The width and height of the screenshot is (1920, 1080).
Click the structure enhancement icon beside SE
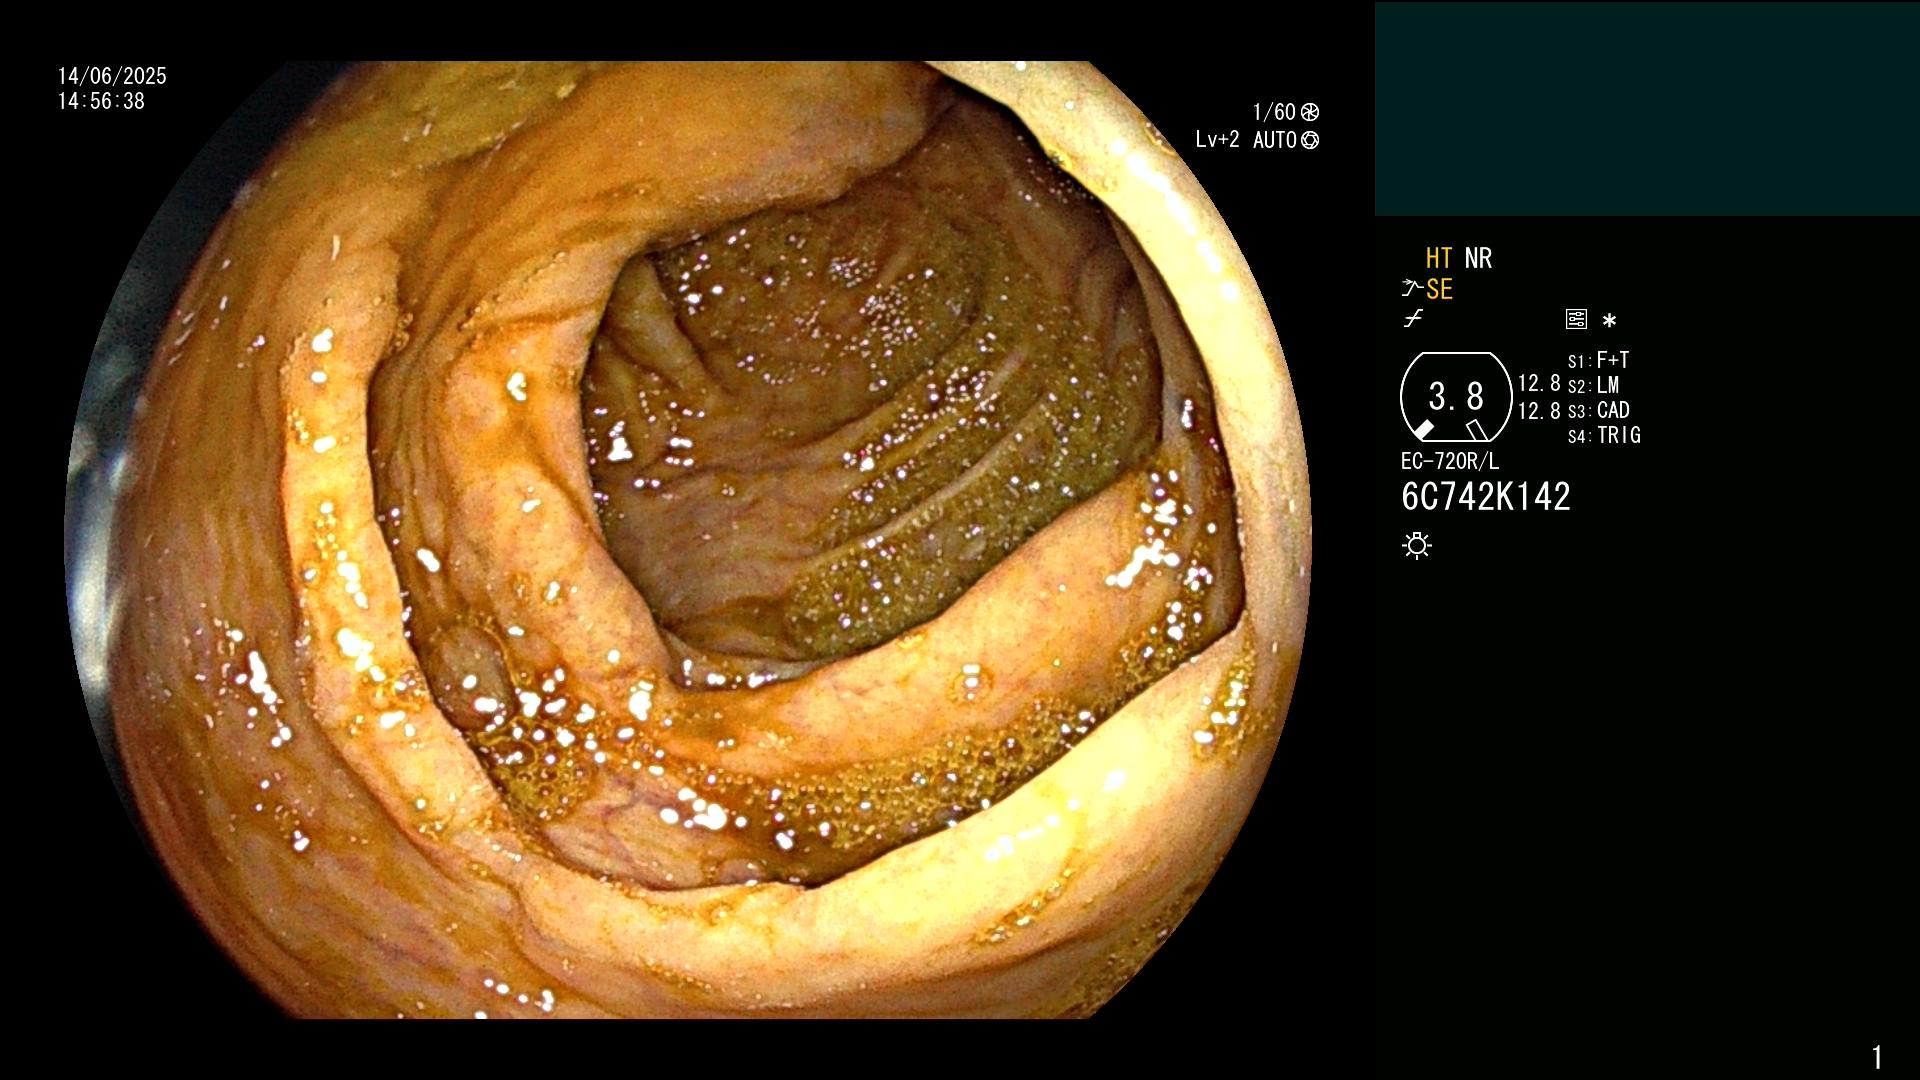tap(1411, 289)
